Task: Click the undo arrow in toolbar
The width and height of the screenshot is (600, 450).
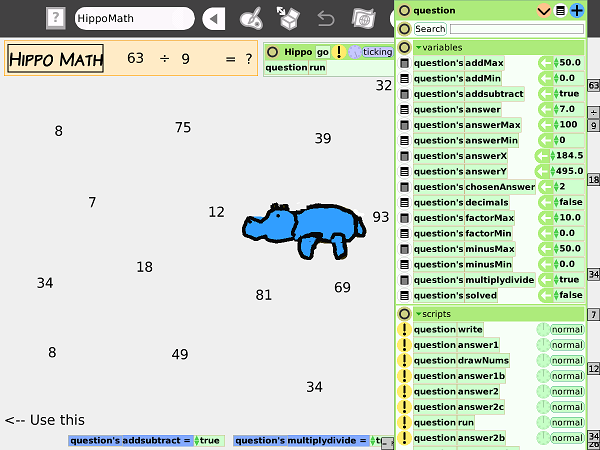Action: (x=325, y=18)
